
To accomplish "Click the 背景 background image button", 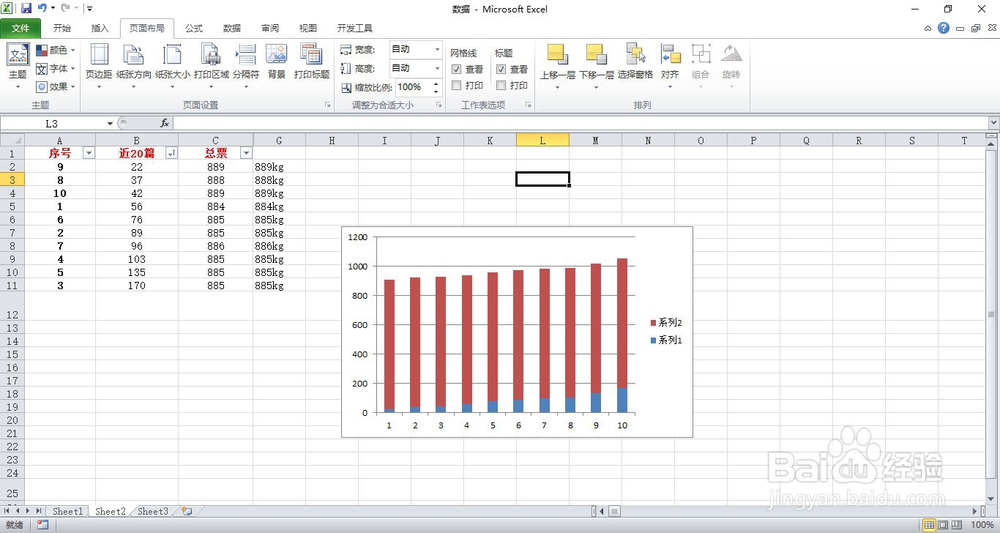I will click(276, 62).
